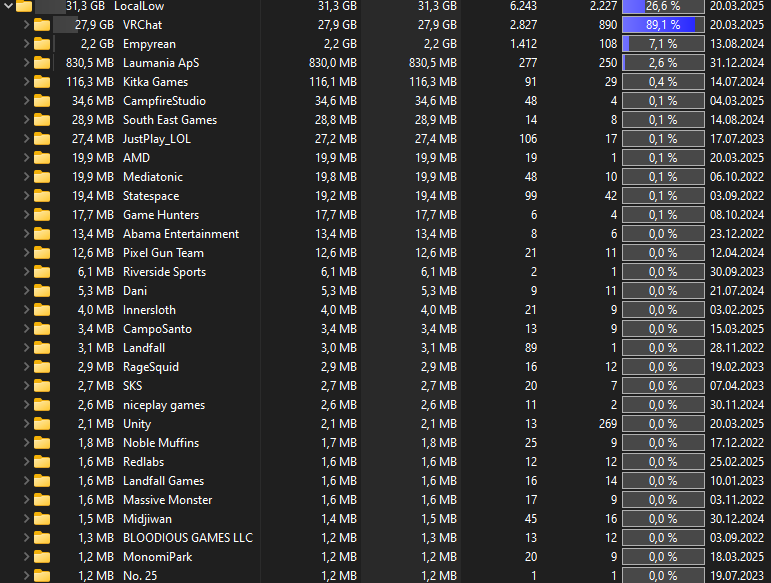Select the CampfireStudio row name
This screenshot has height=583, width=771.
[x=164, y=101]
